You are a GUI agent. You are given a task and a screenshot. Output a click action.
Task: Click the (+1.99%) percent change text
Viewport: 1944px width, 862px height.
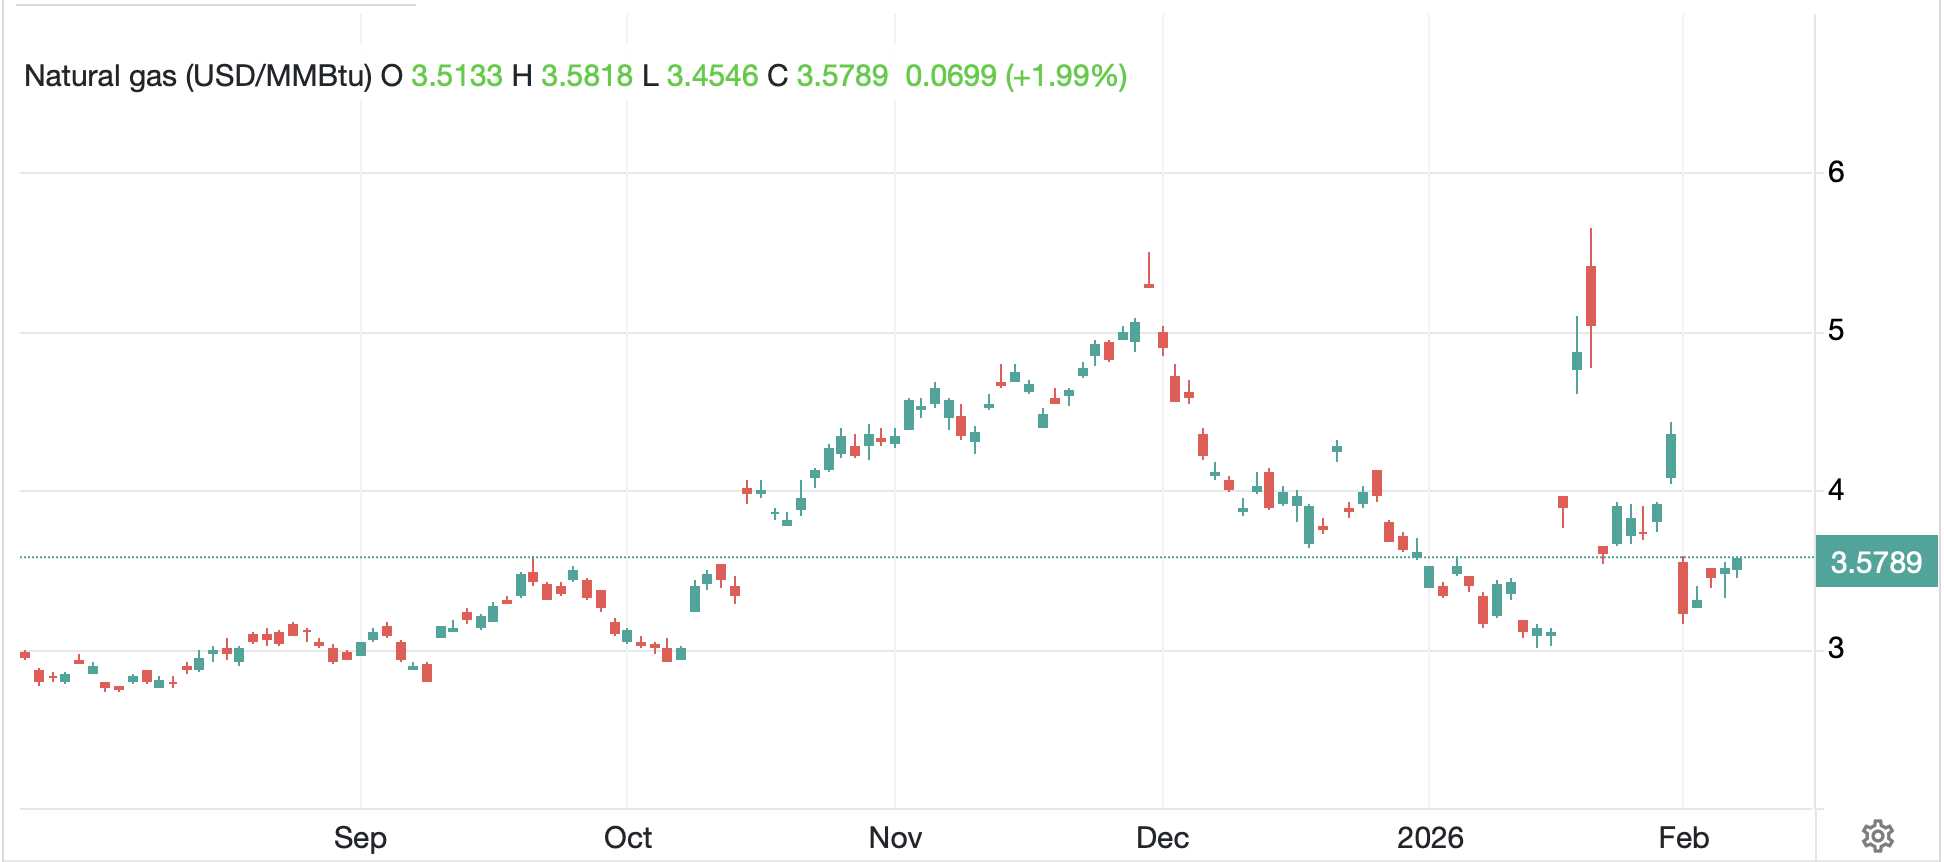coord(1066,76)
